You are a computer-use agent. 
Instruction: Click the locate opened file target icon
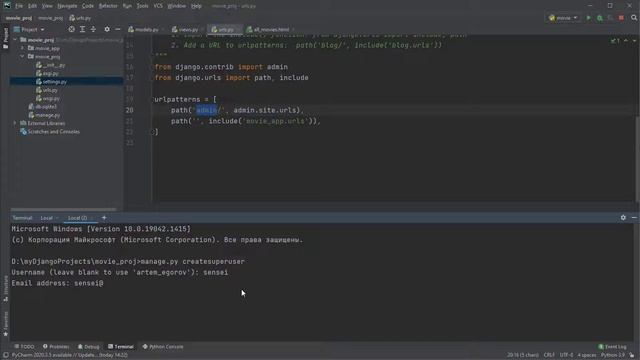pyautogui.click(x=71, y=29)
